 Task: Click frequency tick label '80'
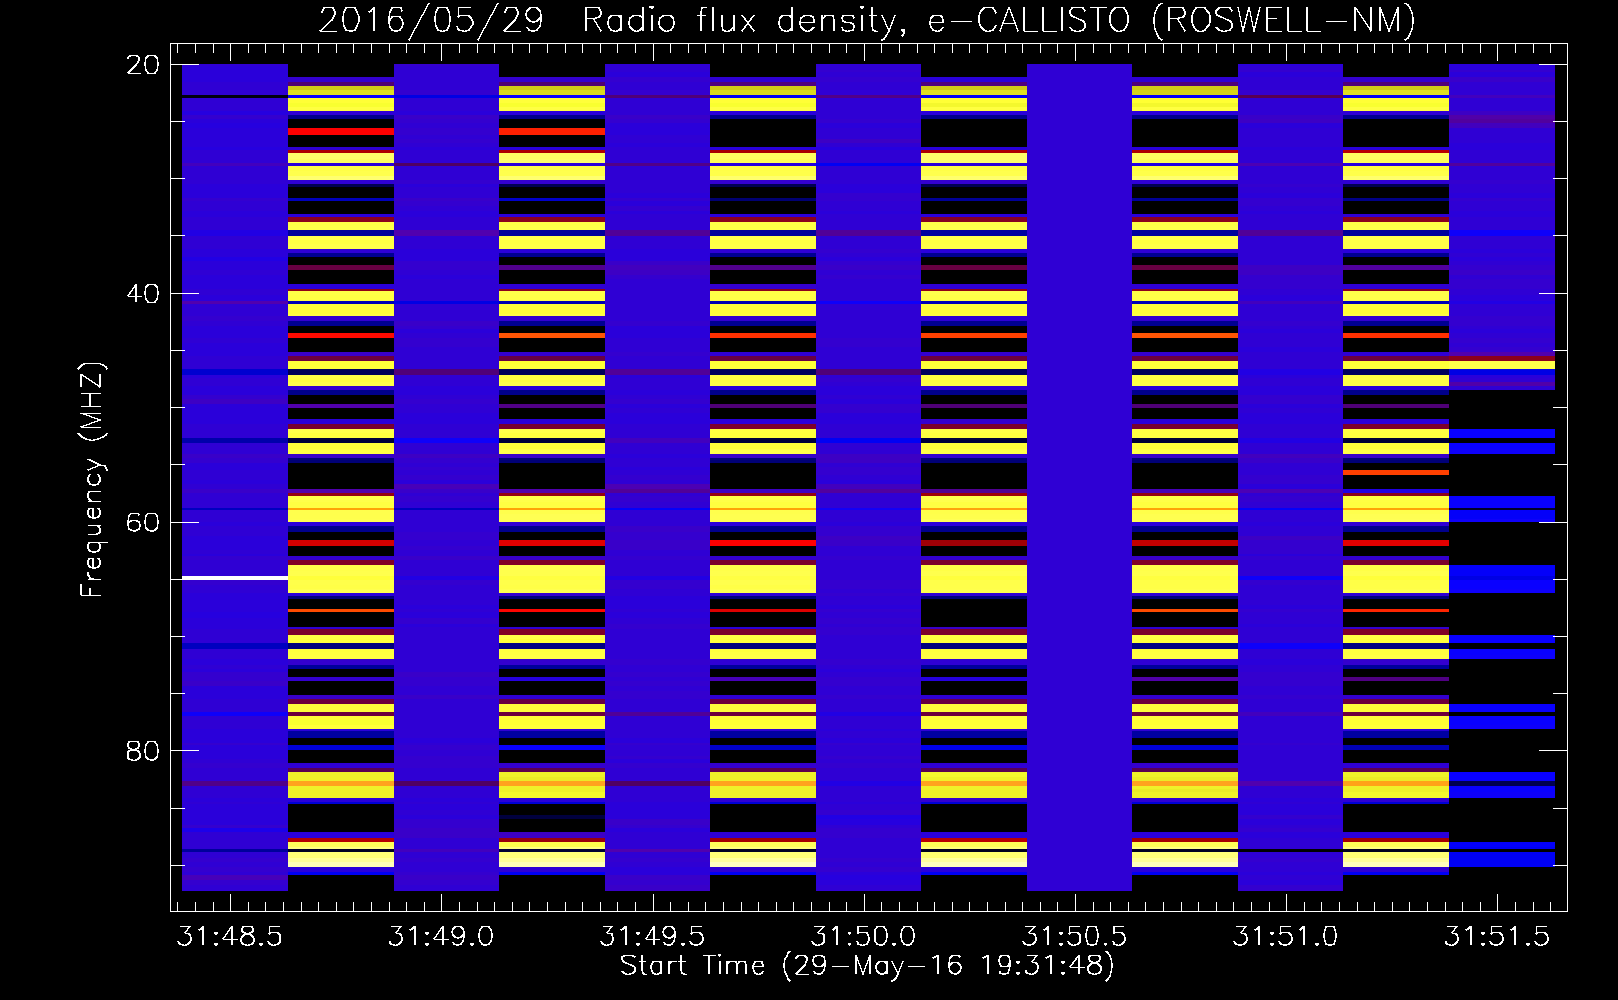point(144,750)
